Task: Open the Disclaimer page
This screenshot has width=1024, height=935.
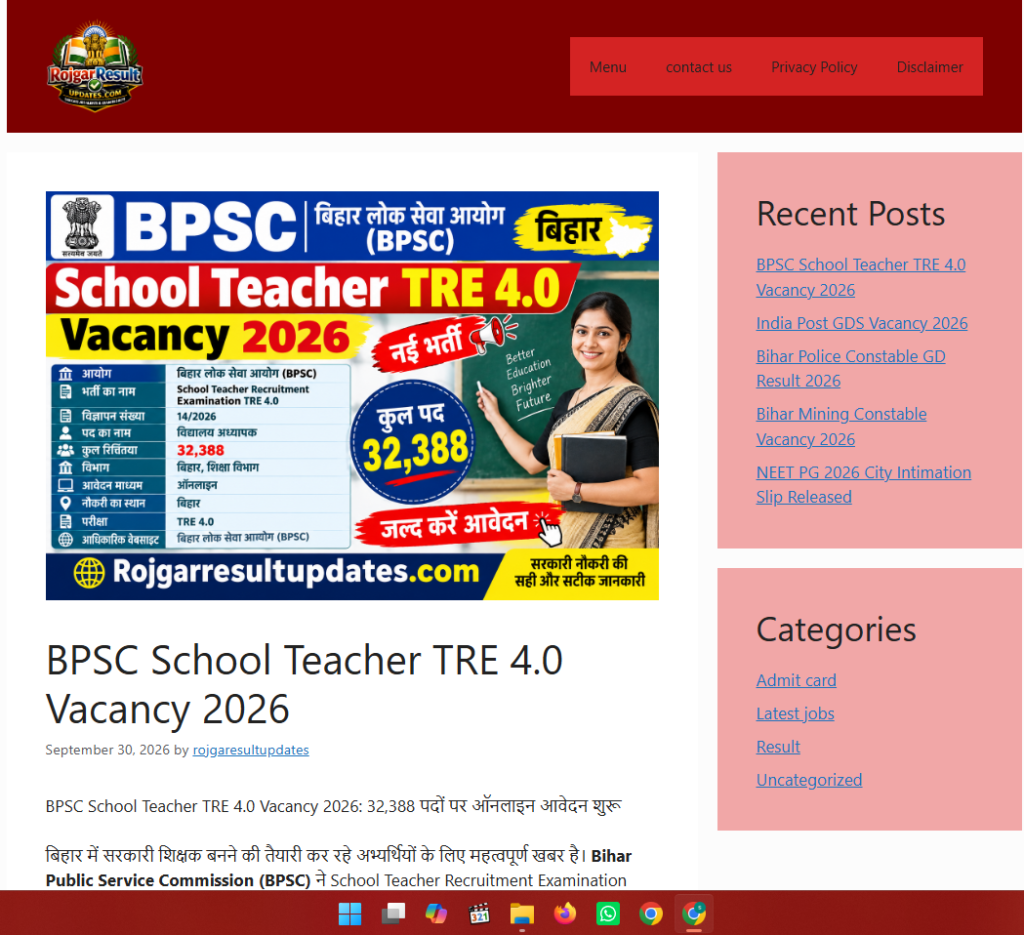Action: coord(929,67)
